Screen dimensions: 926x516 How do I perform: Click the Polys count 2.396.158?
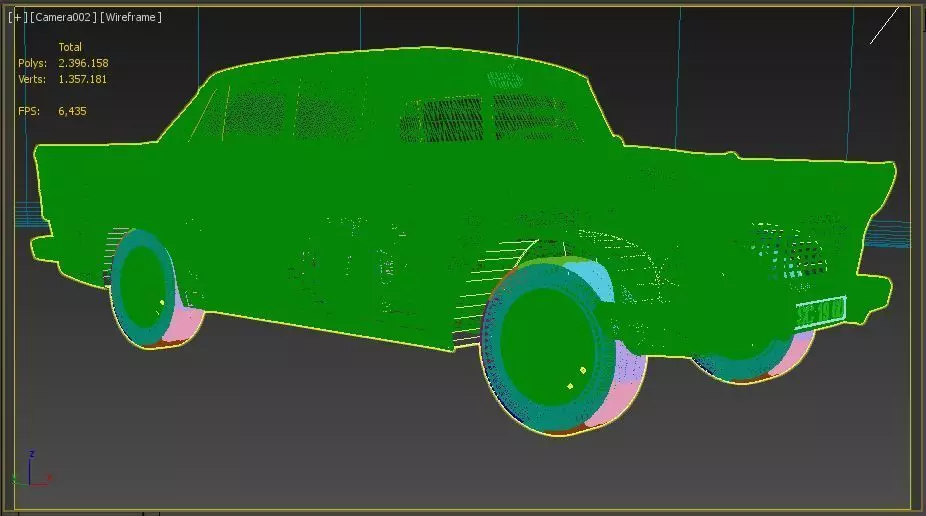coord(83,63)
